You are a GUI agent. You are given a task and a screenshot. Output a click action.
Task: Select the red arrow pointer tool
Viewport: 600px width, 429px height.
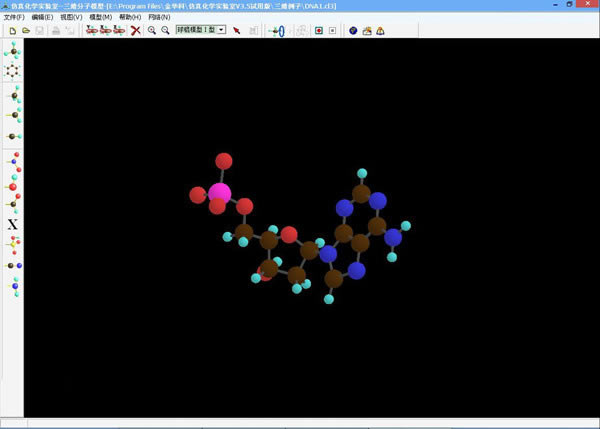tap(237, 31)
